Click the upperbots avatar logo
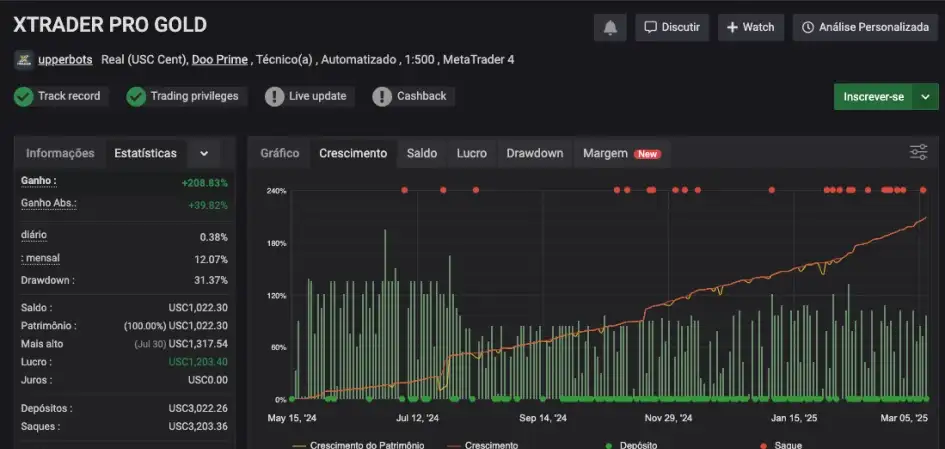This screenshot has height=449, width=945. [x=23, y=60]
